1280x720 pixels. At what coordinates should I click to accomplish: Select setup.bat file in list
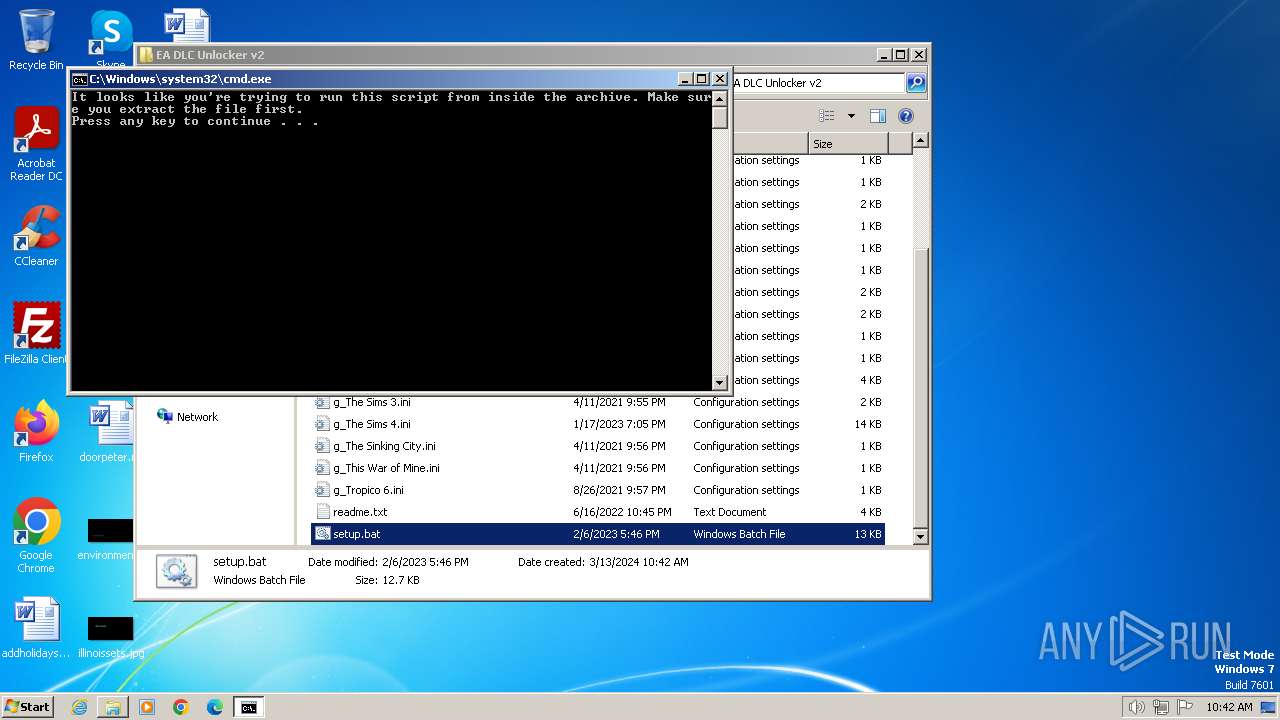tap(598, 534)
